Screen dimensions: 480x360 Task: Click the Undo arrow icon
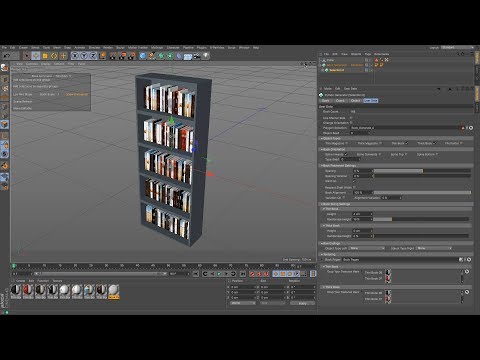pos(6,56)
